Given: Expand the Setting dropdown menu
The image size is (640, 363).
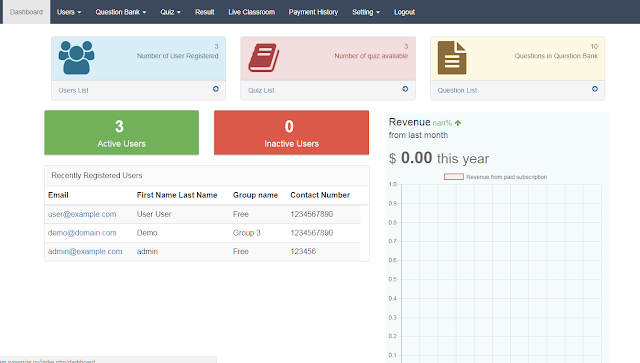Looking at the screenshot, I should 366,12.
